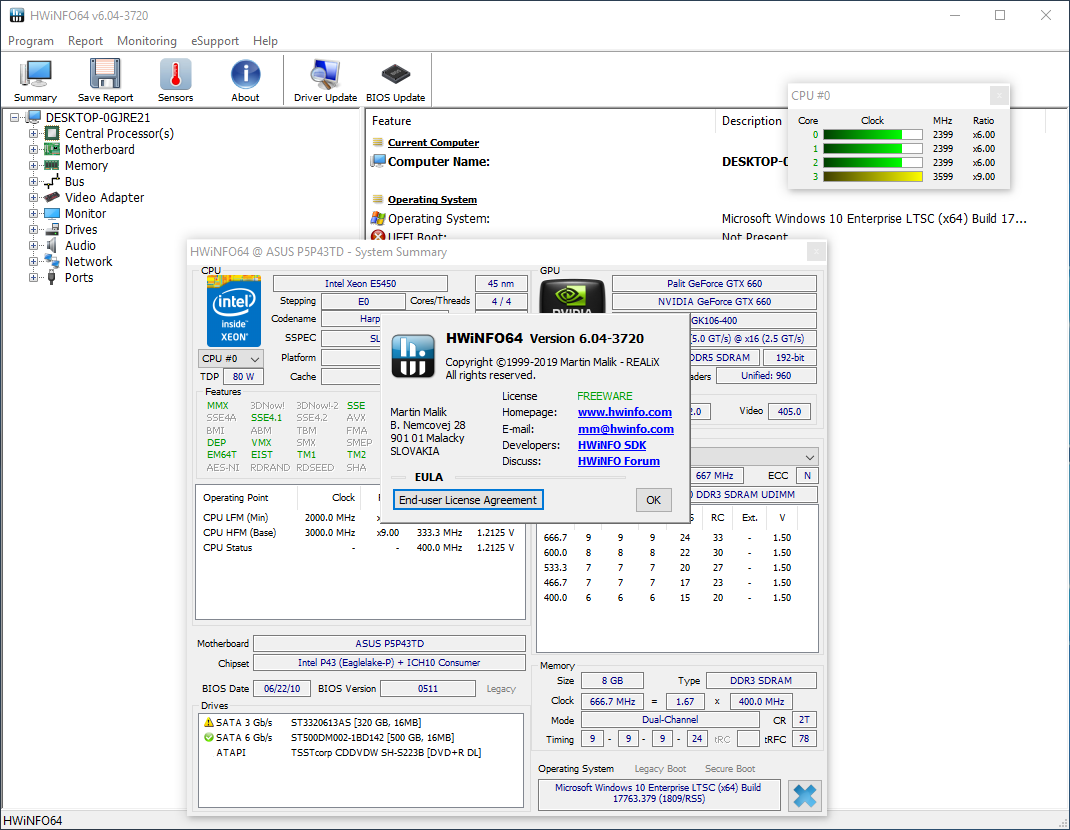Open the eSupport menu
Screen dimensions: 1070x830
(214, 41)
